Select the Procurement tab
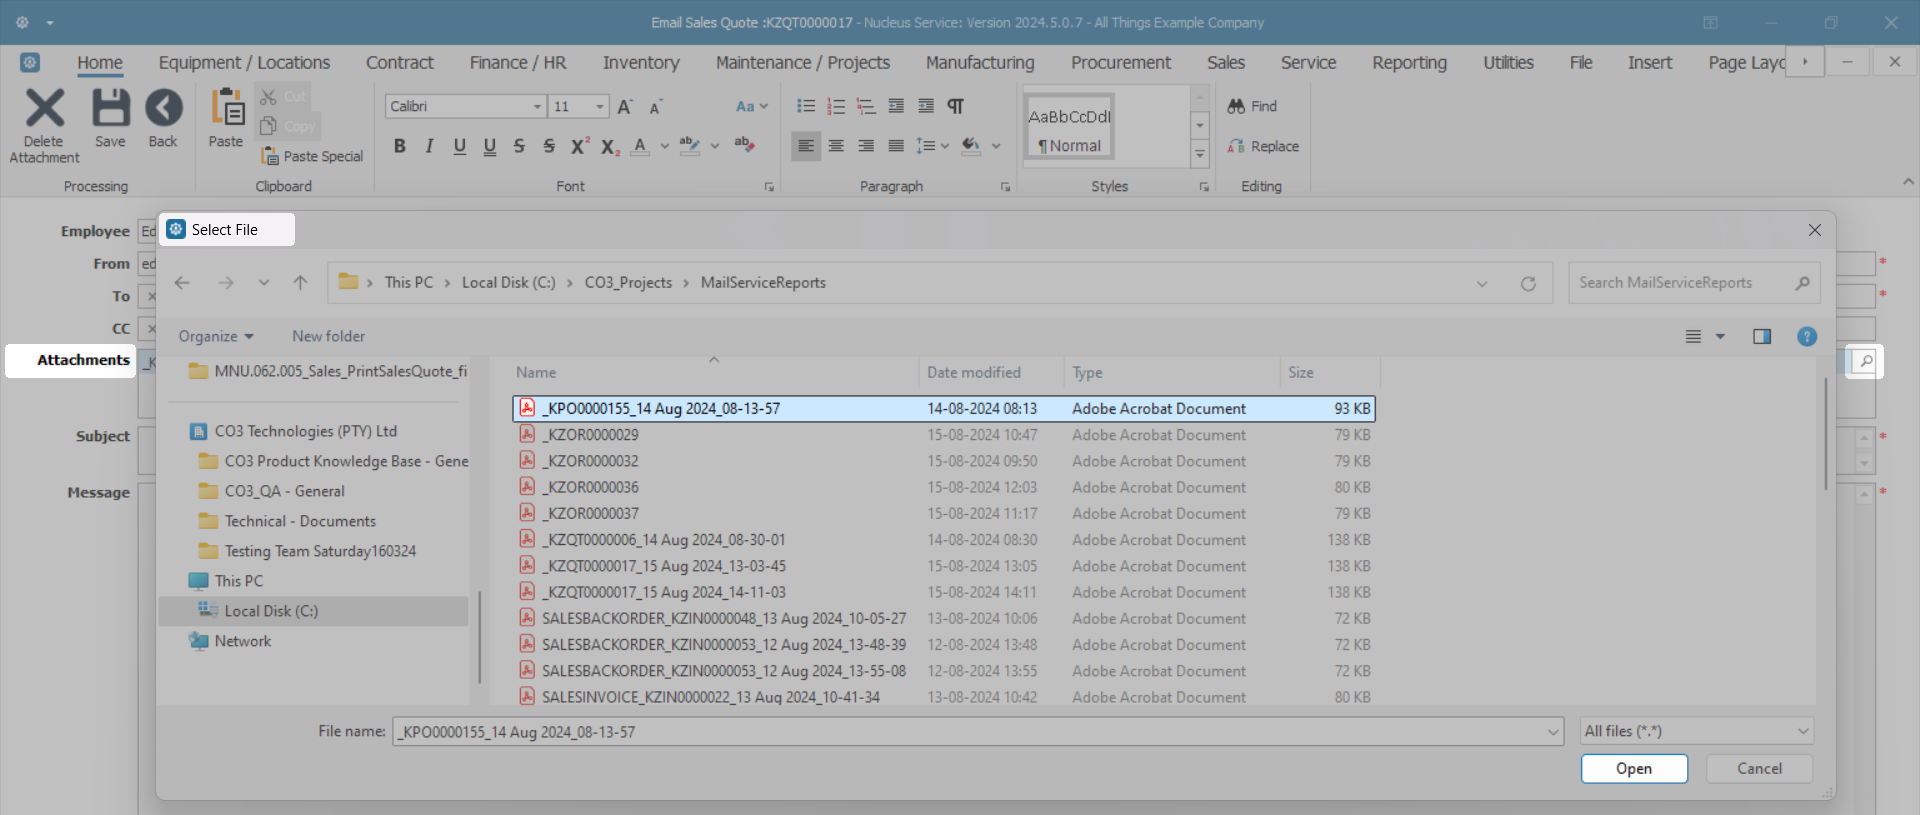This screenshot has width=1920, height=815. click(x=1121, y=63)
